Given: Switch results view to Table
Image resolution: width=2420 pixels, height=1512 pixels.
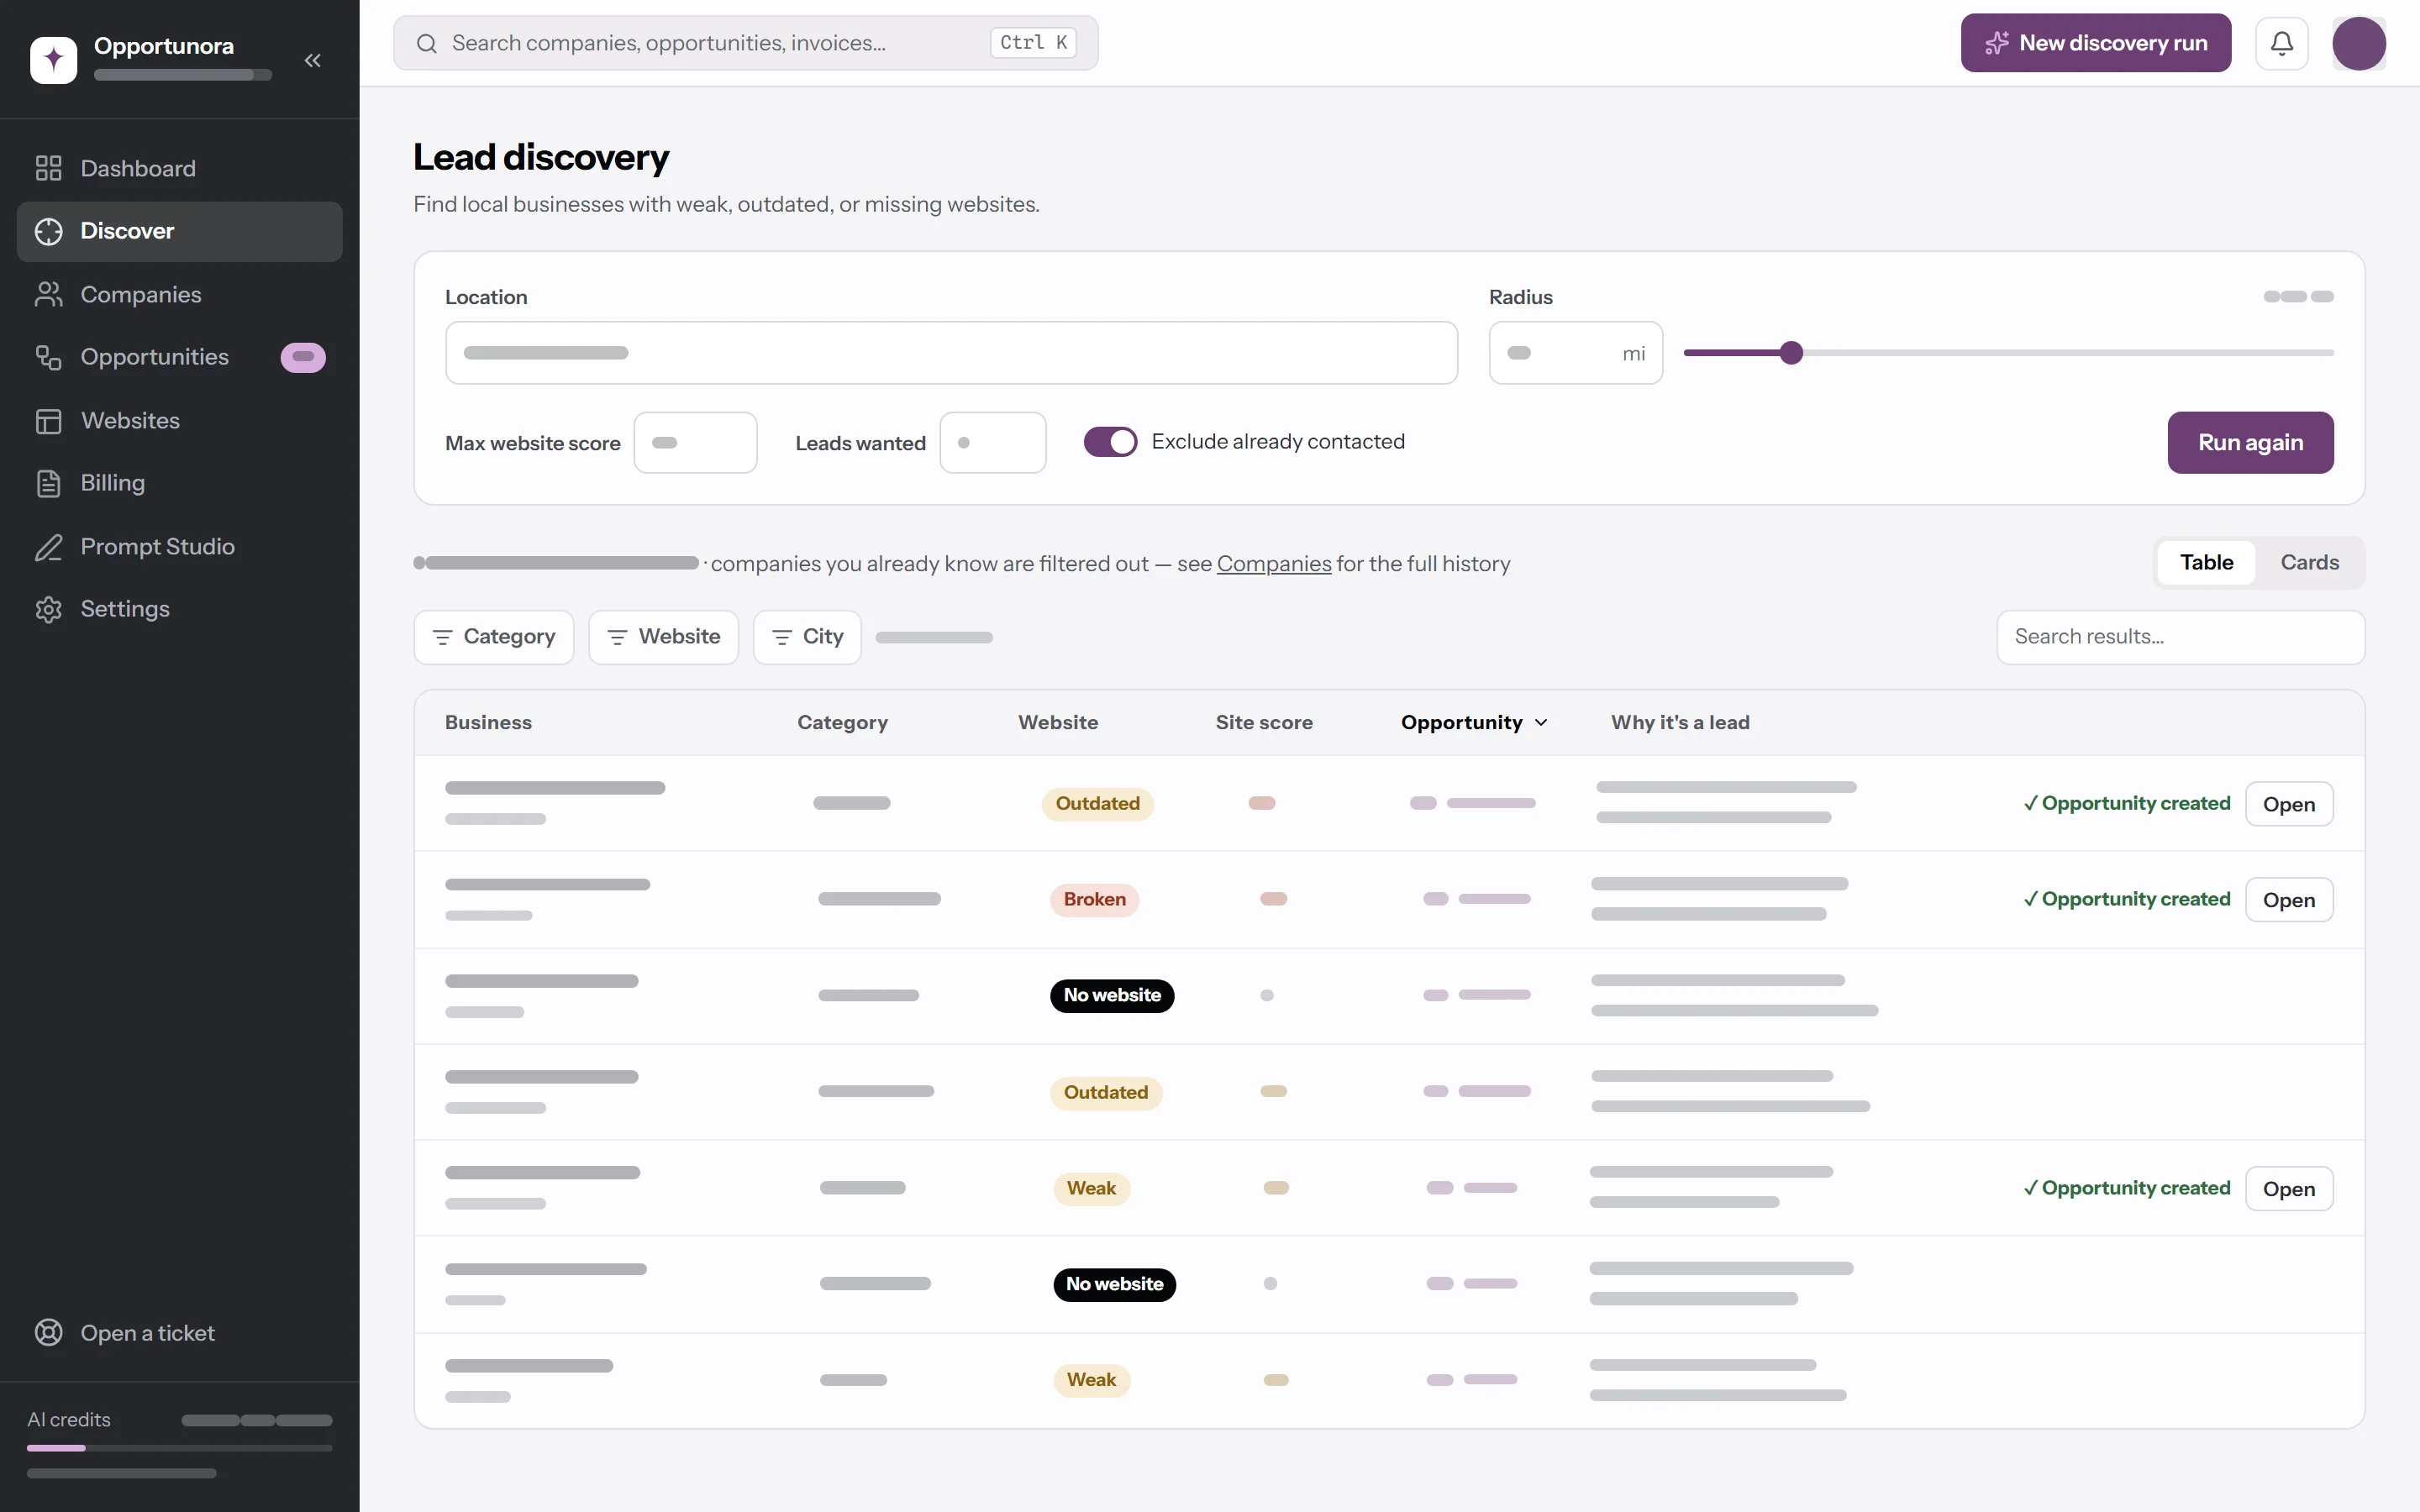Looking at the screenshot, I should point(2206,562).
